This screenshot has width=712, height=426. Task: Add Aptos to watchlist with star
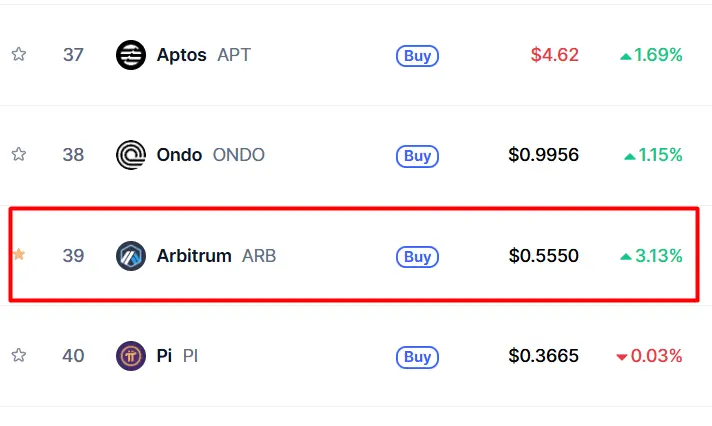point(19,54)
